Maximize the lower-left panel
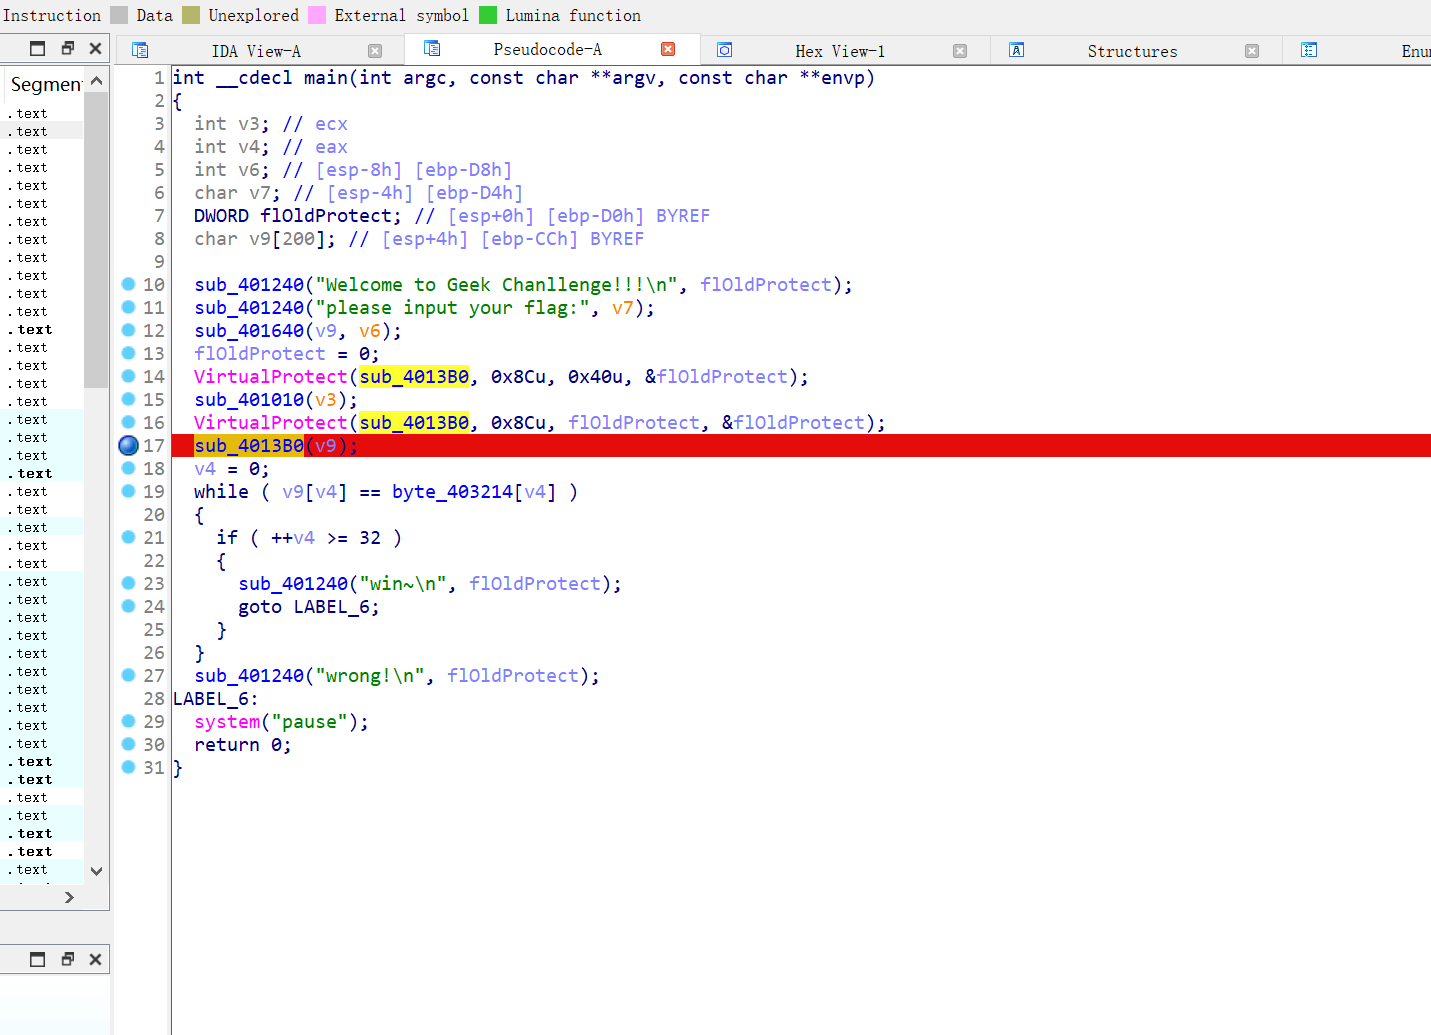1431x1035 pixels. 38,959
